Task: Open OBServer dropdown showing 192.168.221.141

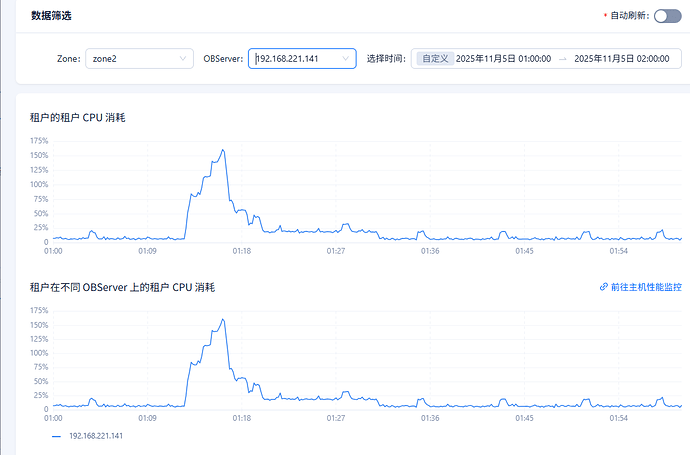Action: tap(300, 59)
